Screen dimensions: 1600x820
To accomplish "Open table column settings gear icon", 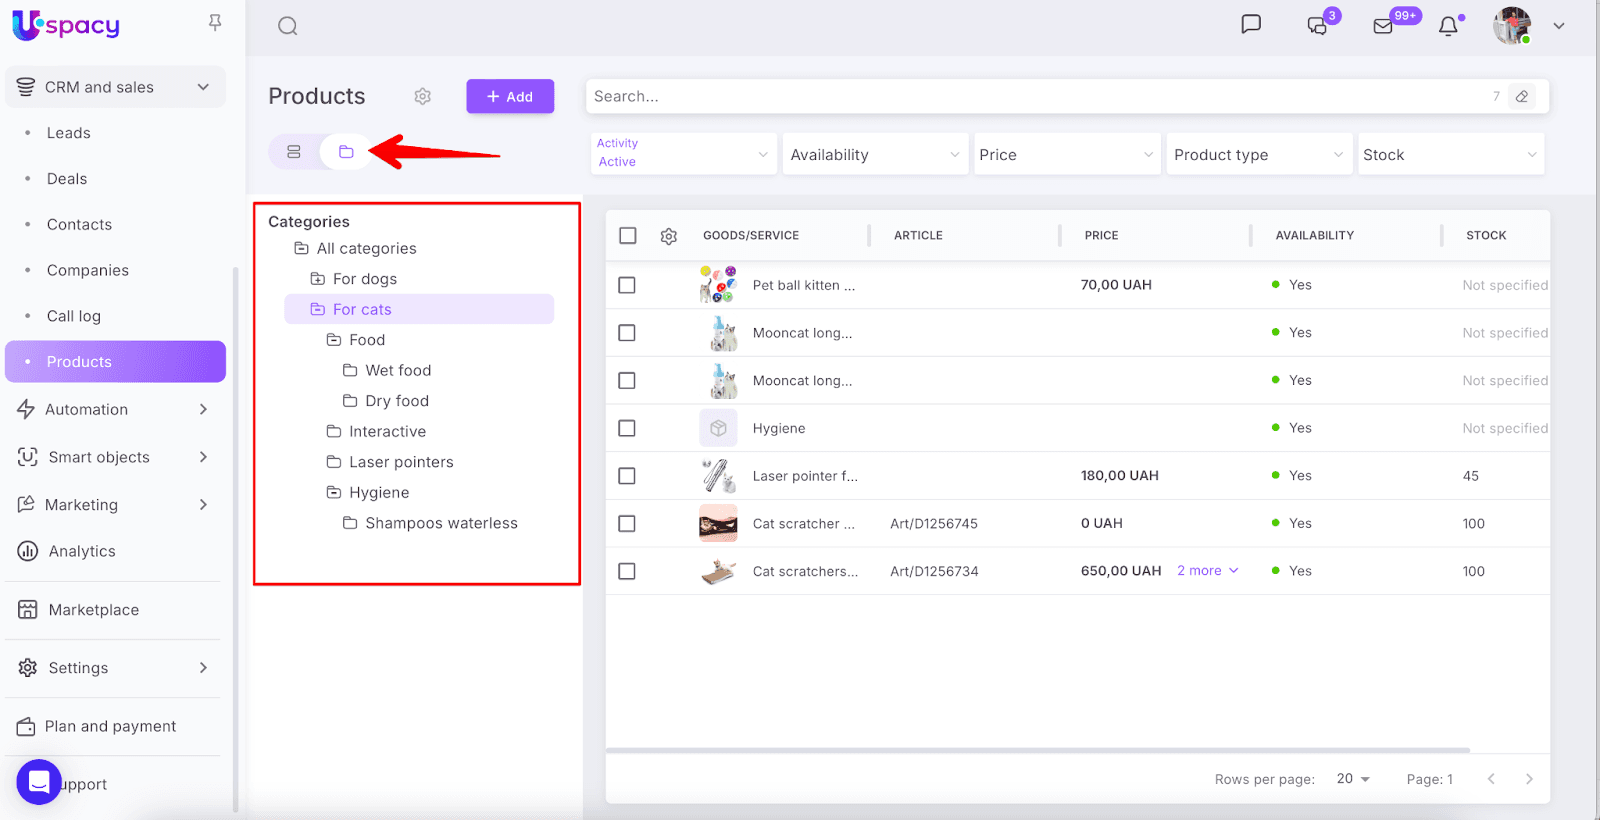I will (x=669, y=236).
